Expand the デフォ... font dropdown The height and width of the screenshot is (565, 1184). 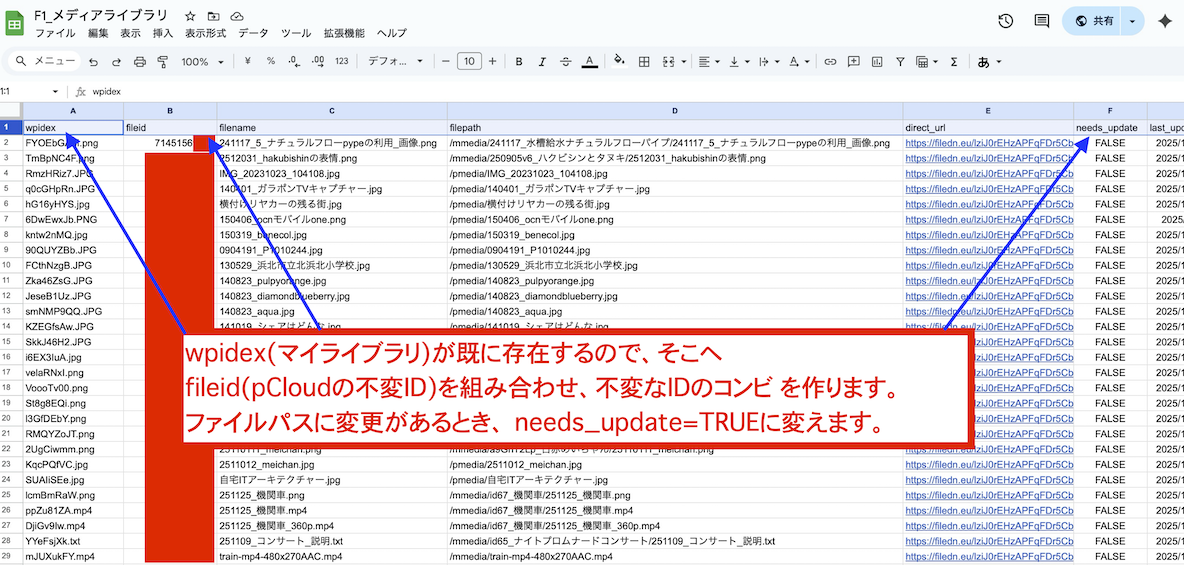[395, 62]
